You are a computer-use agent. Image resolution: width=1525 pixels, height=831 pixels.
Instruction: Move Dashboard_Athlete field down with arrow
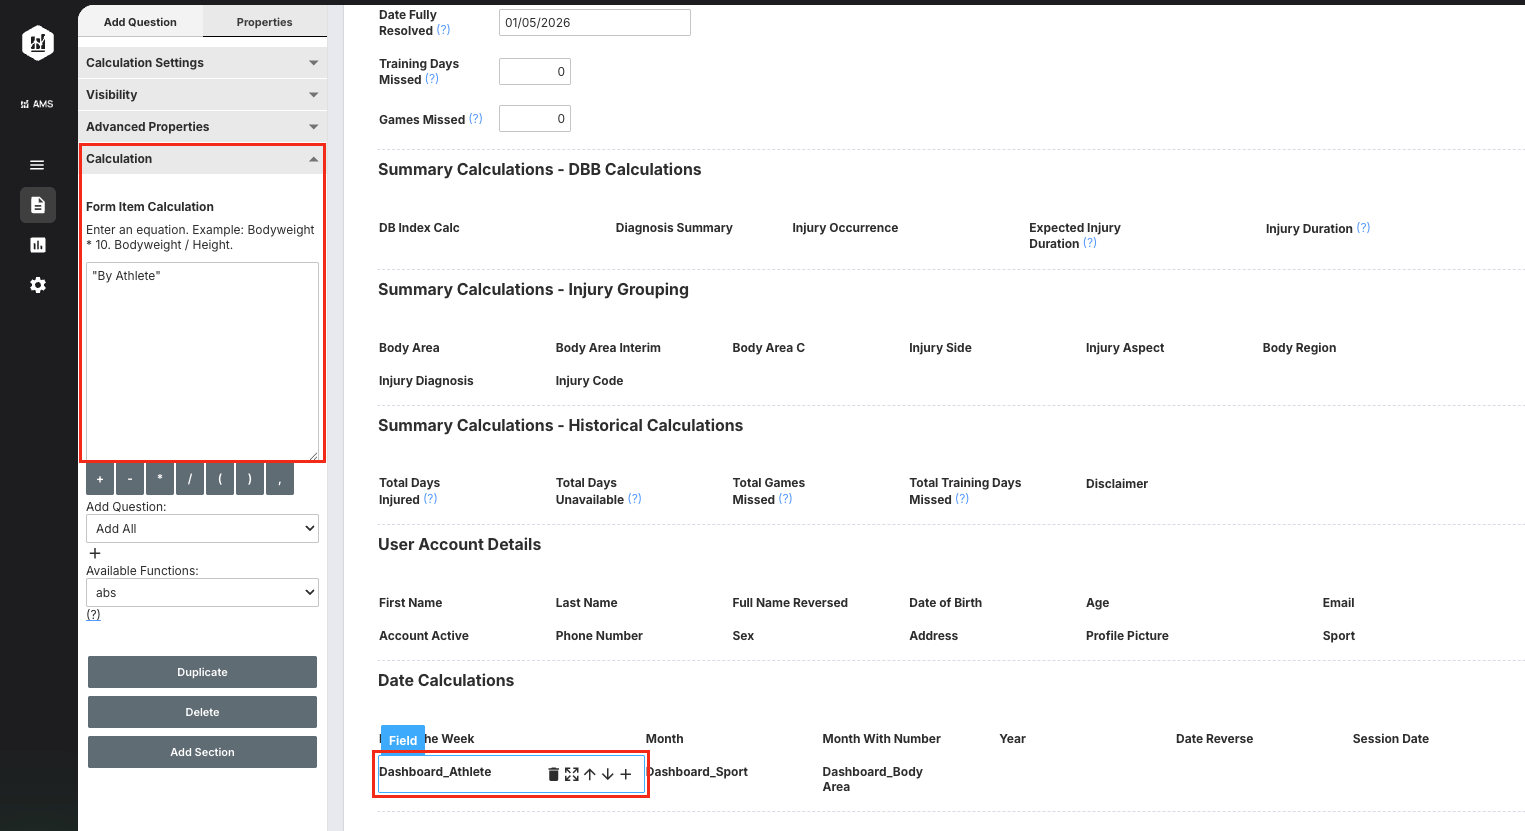click(608, 774)
